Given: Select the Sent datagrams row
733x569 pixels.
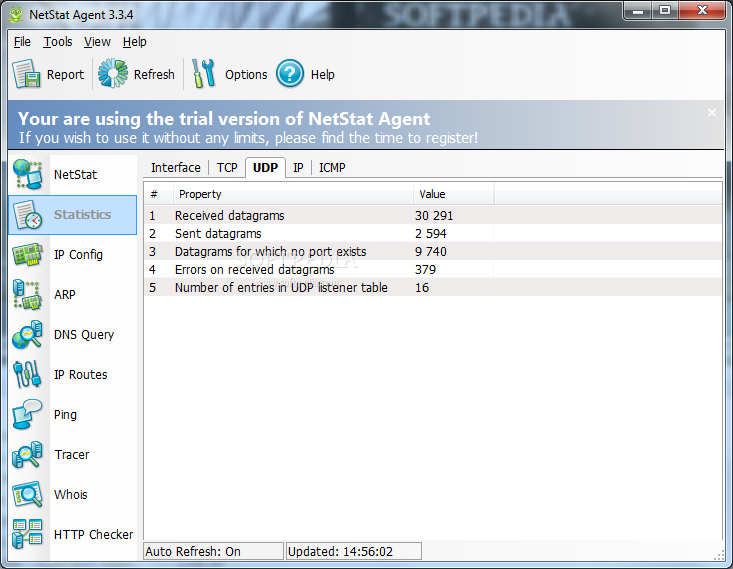Looking at the screenshot, I should pyautogui.click(x=433, y=233).
